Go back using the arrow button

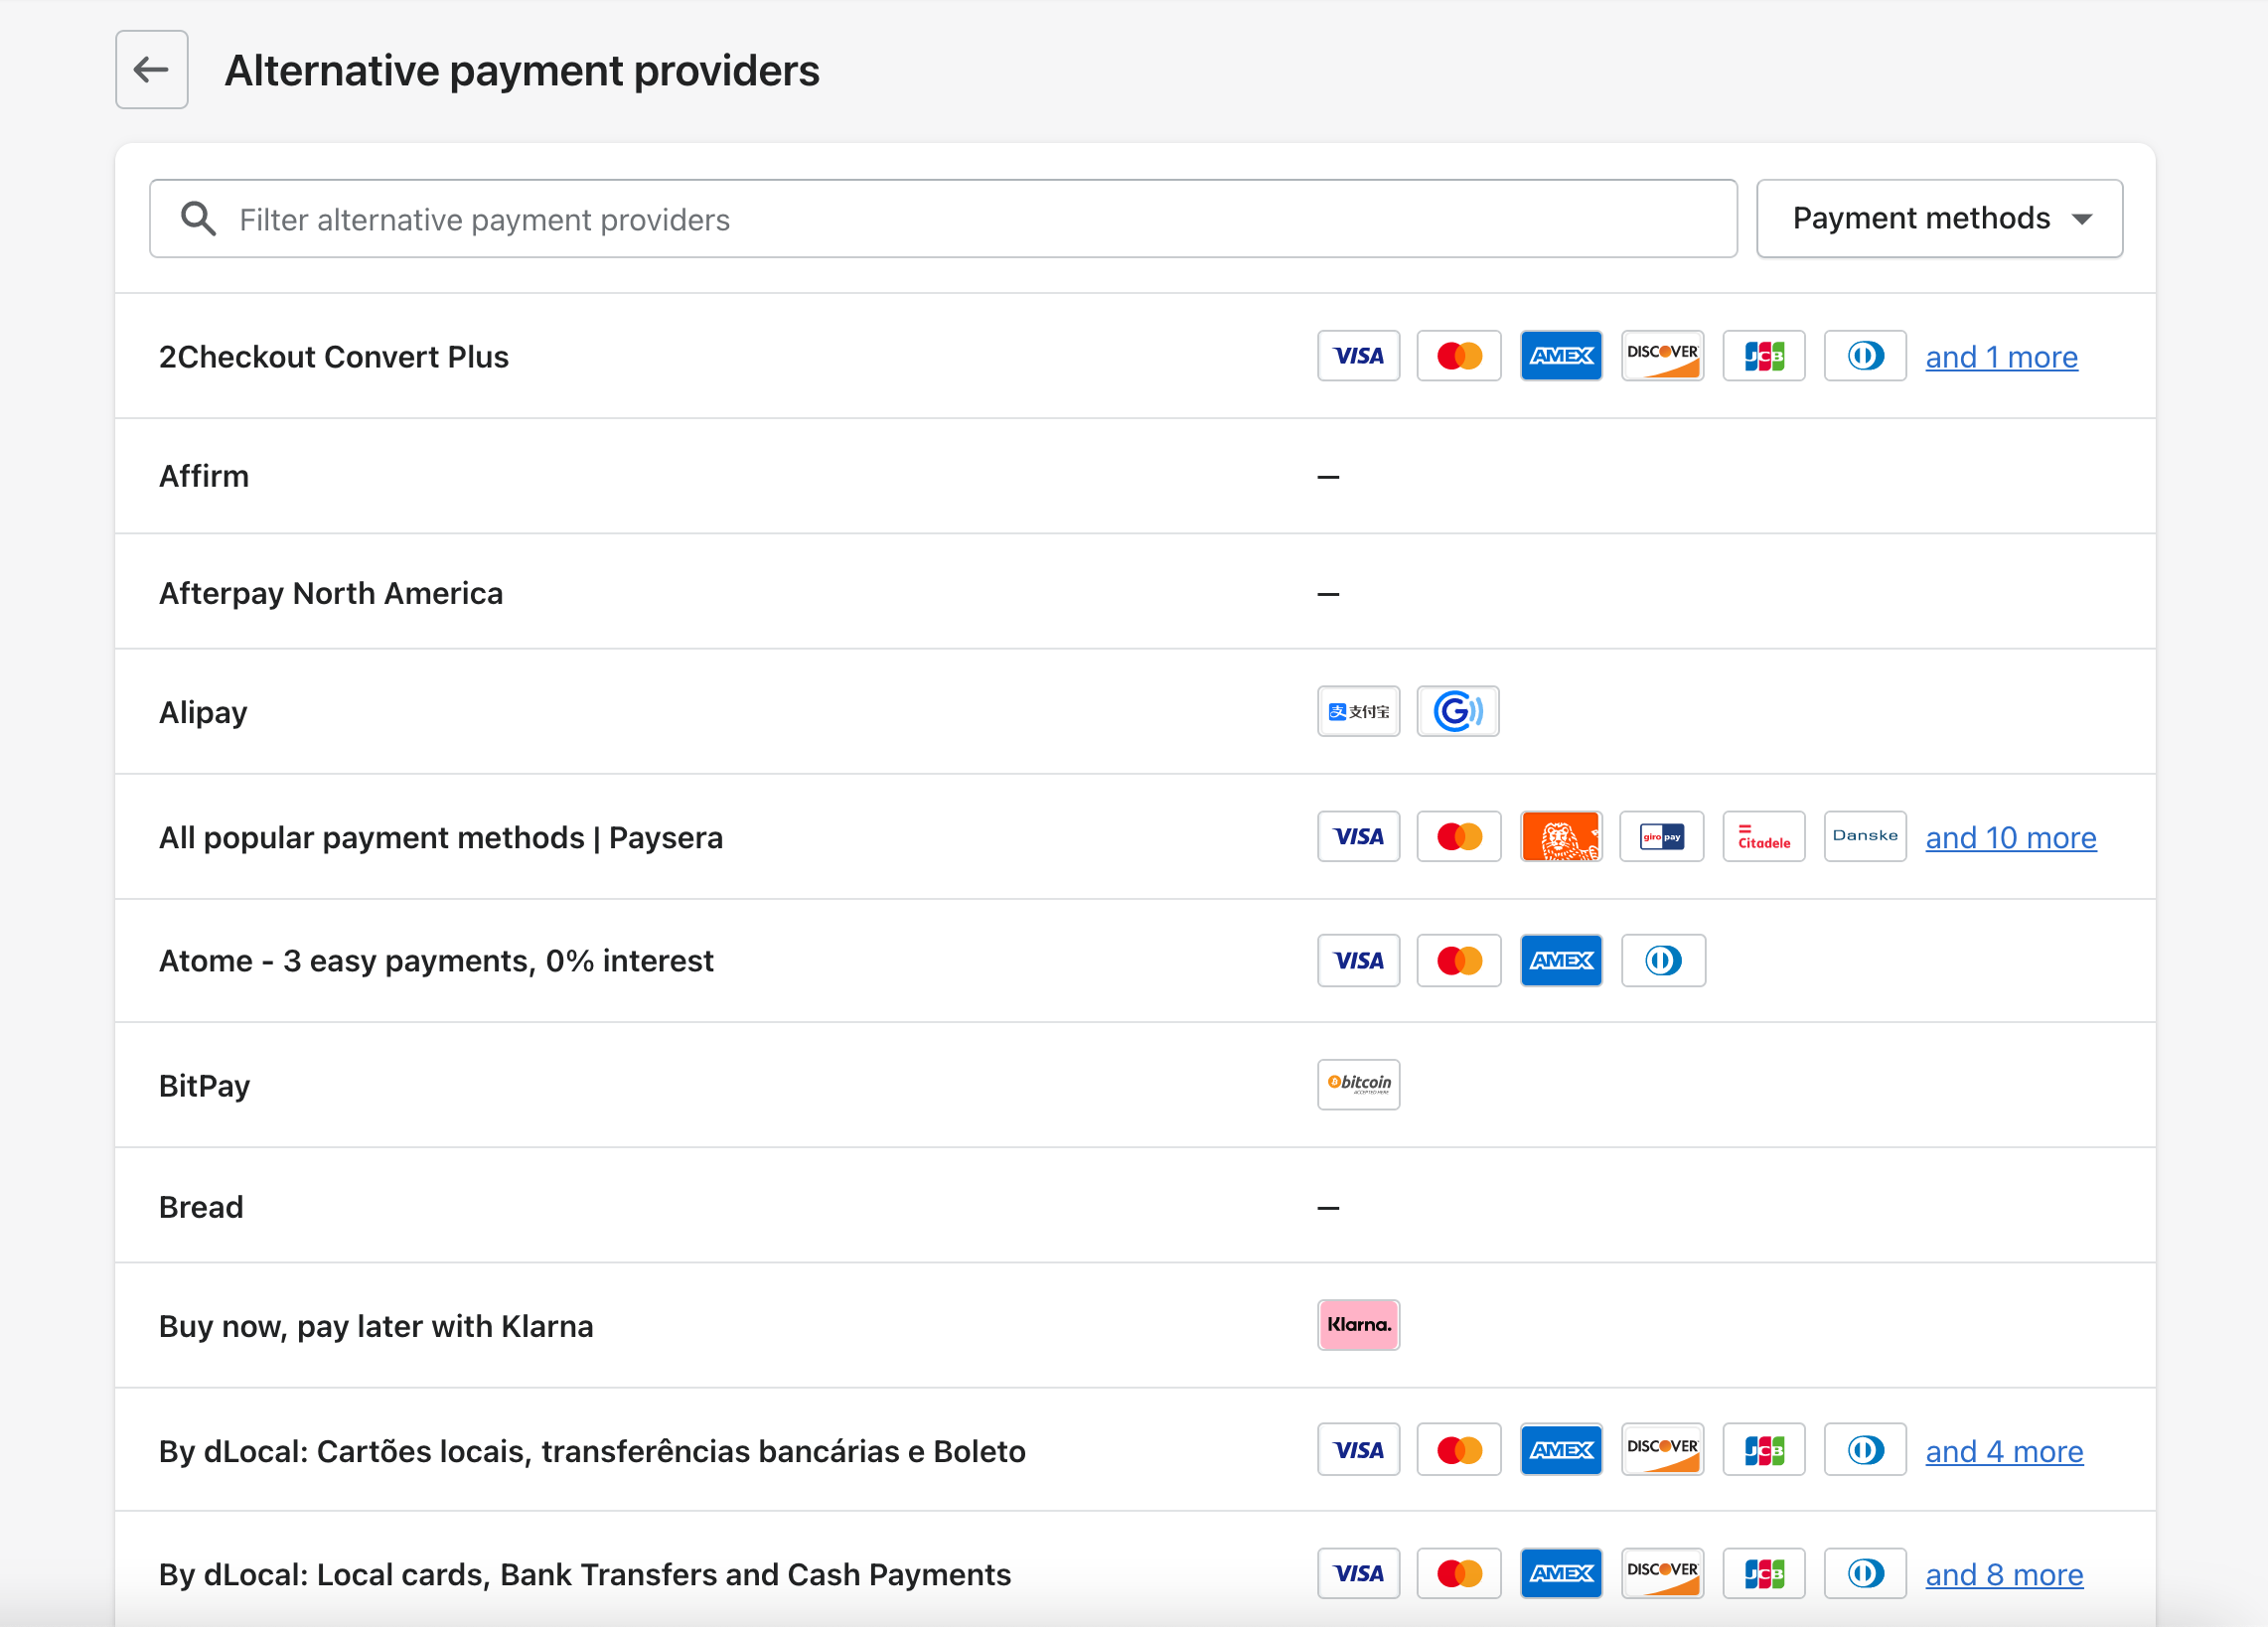click(152, 70)
